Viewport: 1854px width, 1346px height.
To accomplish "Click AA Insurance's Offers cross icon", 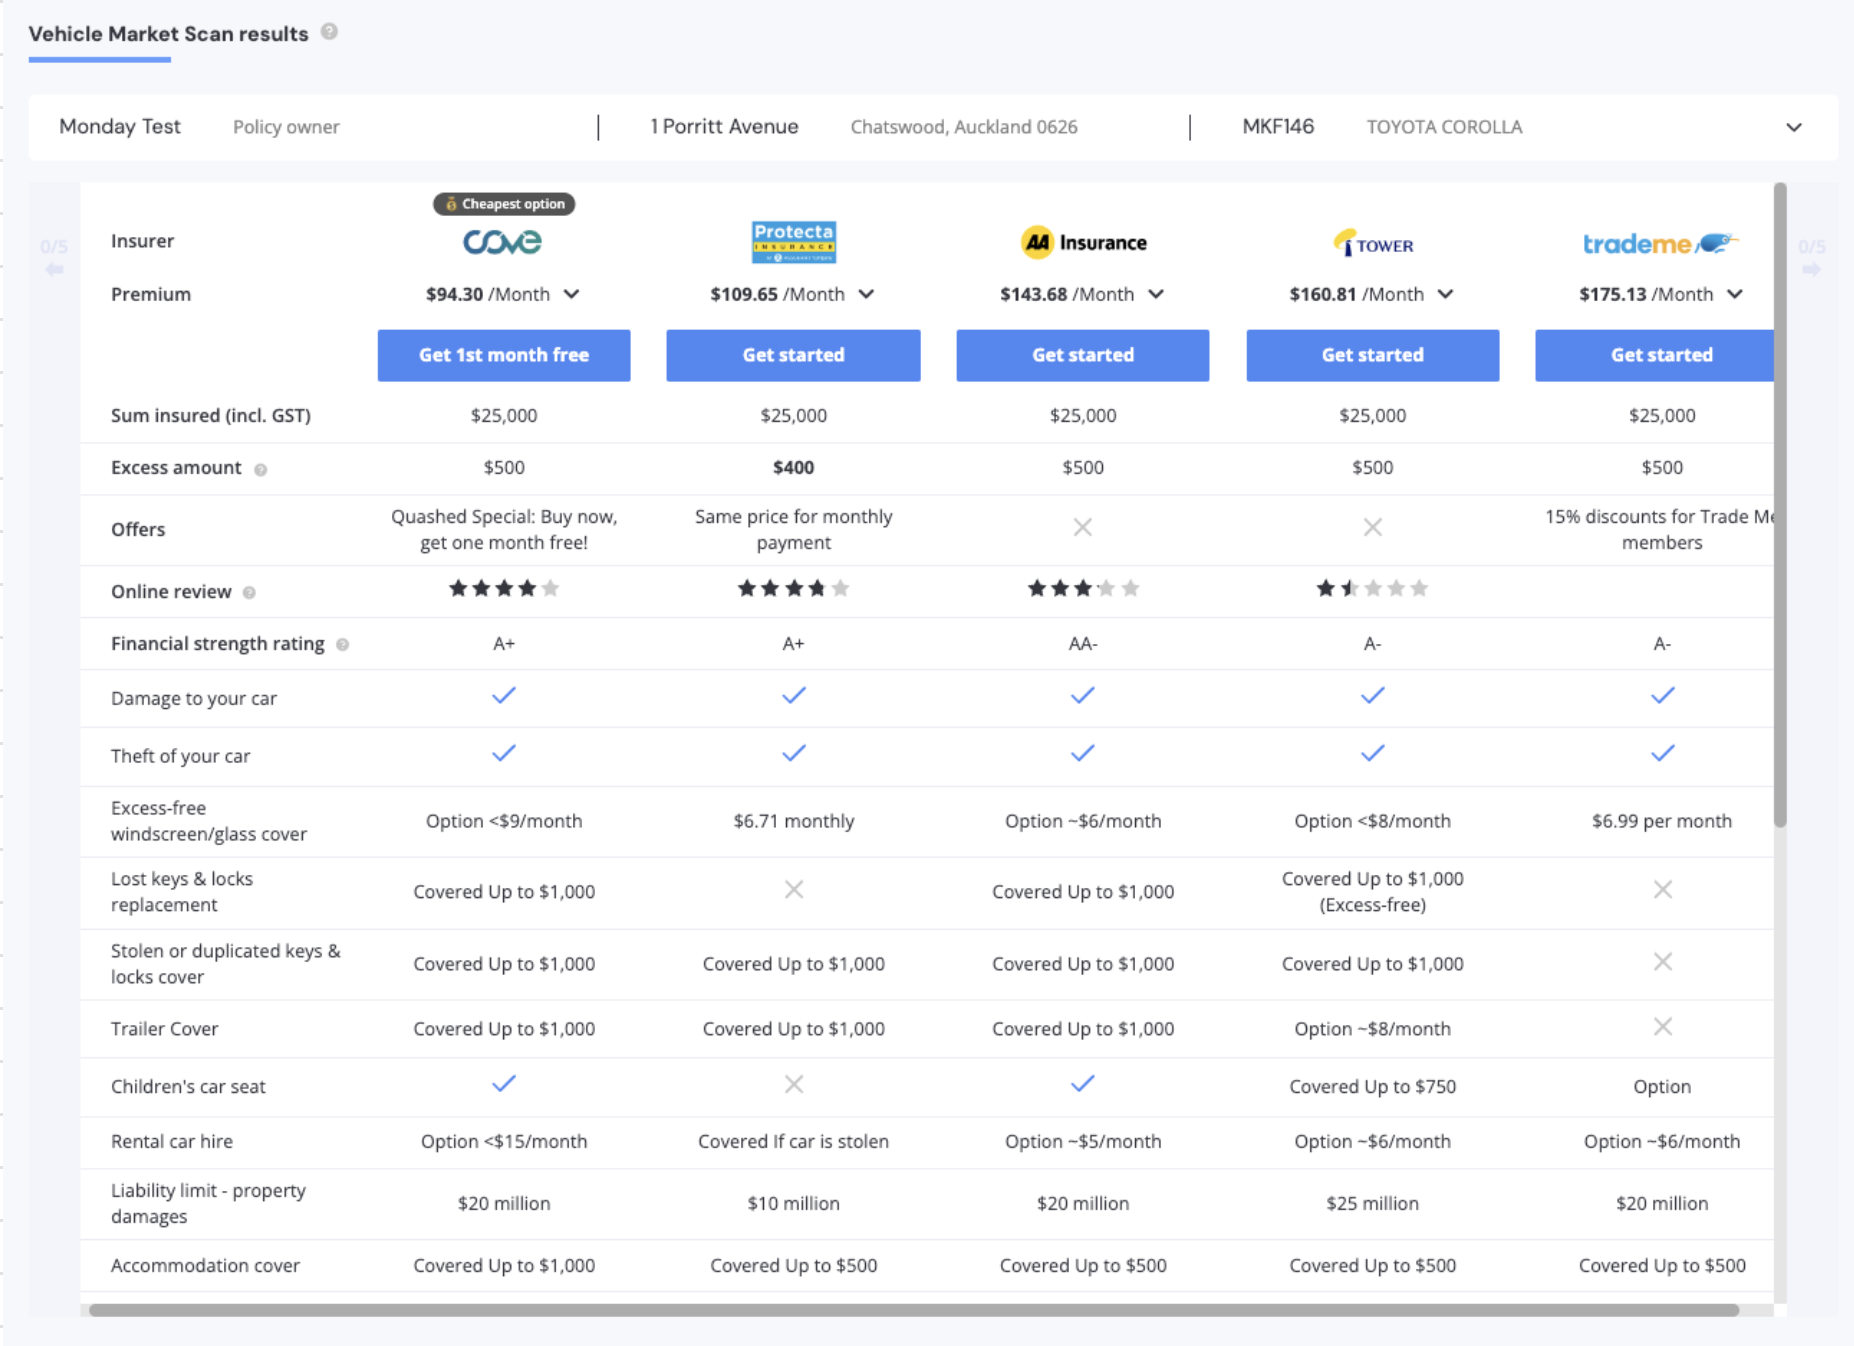I will [1083, 527].
